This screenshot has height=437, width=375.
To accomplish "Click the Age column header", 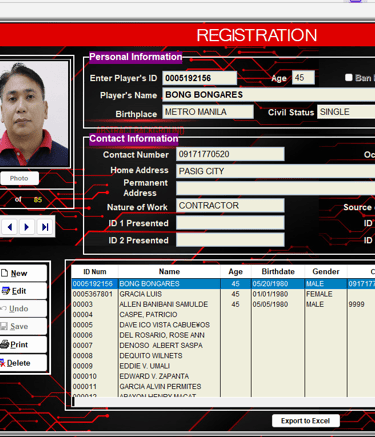I will (235, 272).
